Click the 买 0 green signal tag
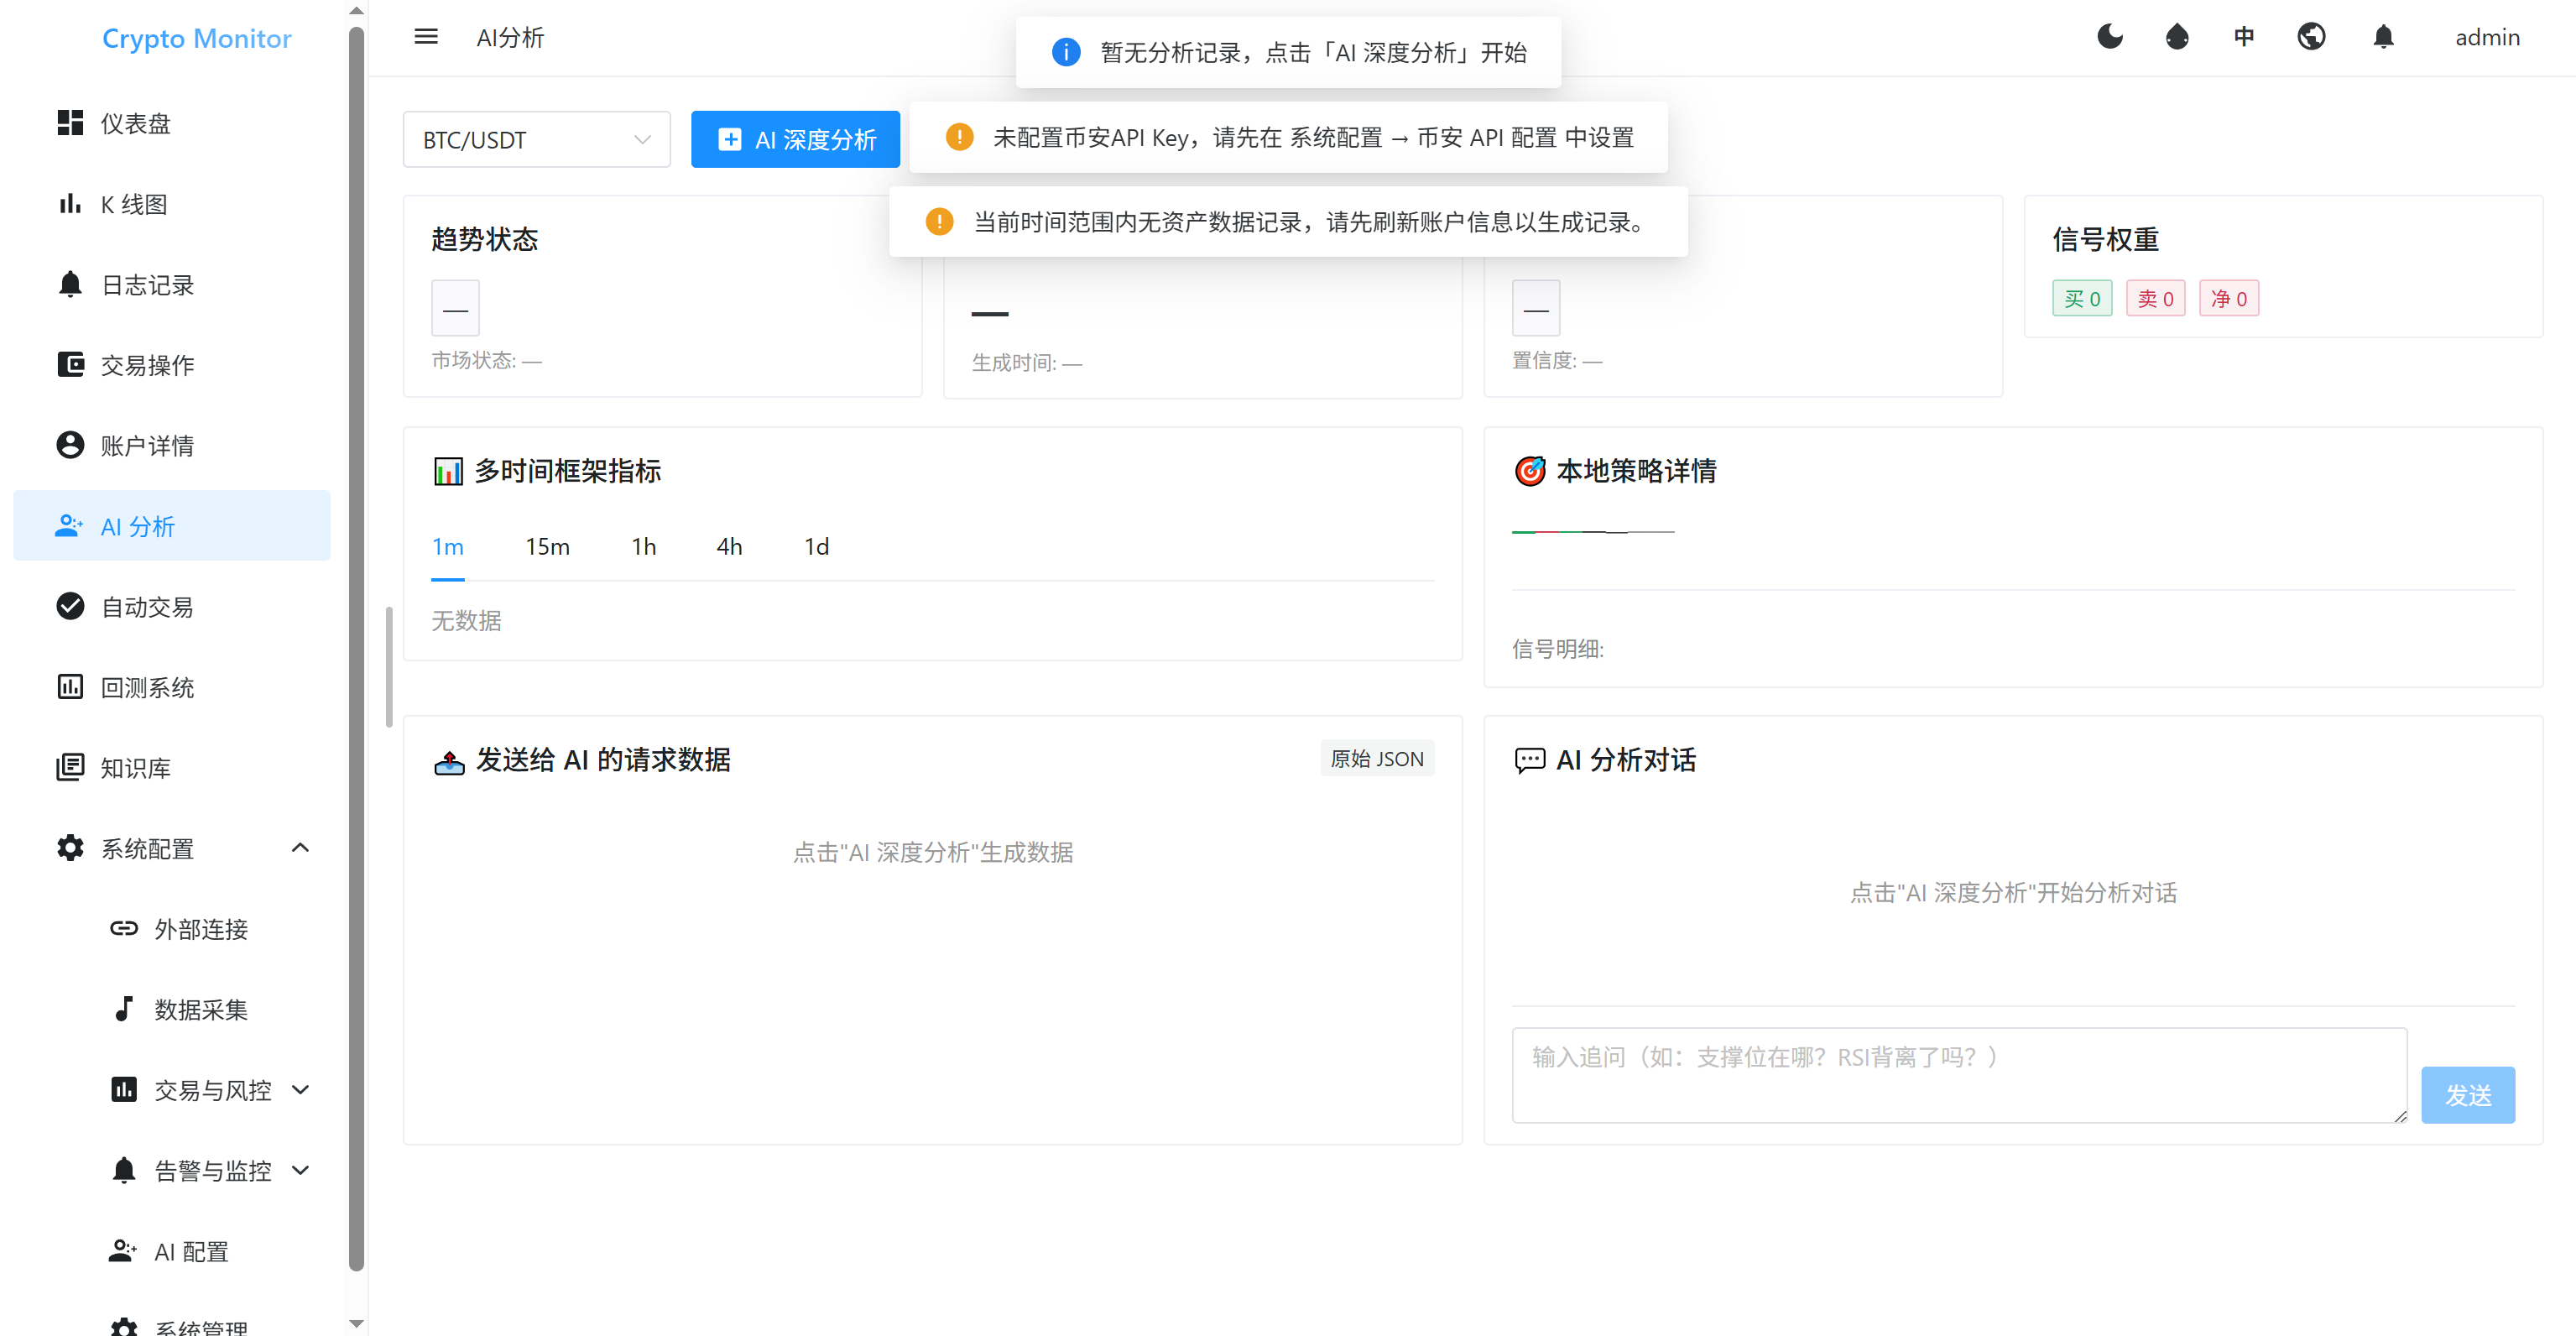The height and width of the screenshot is (1336, 2576). (2082, 298)
